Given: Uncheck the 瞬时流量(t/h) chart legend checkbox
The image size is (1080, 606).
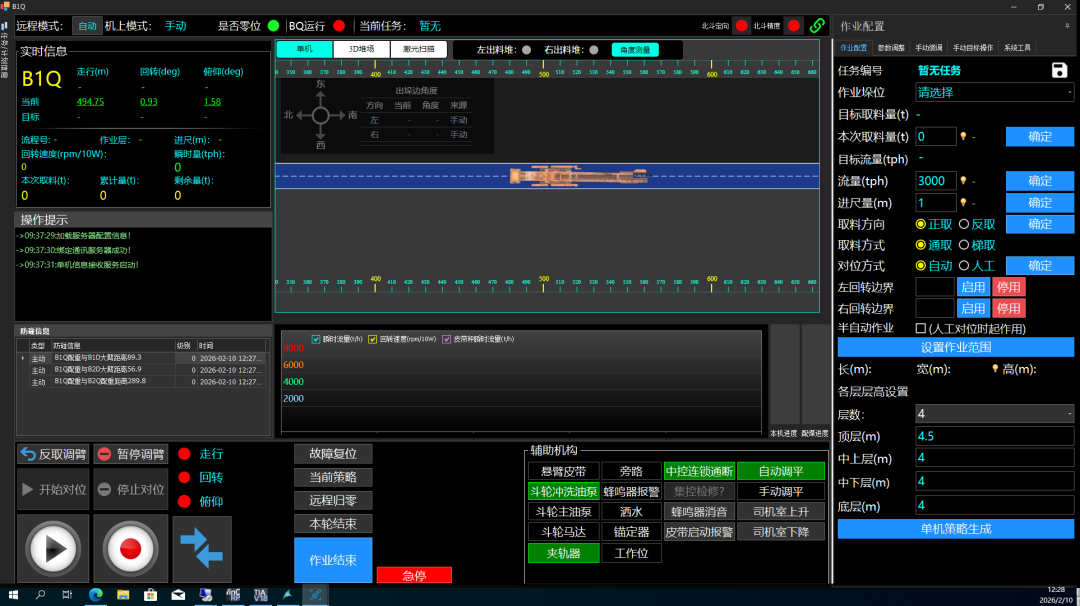Looking at the screenshot, I should pyautogui.click(x=317, y=339).
